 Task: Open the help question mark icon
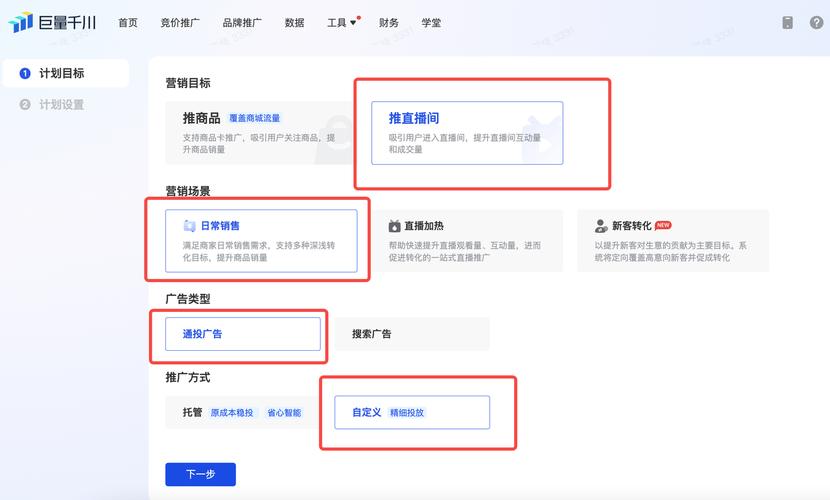(x=816, y=22)
